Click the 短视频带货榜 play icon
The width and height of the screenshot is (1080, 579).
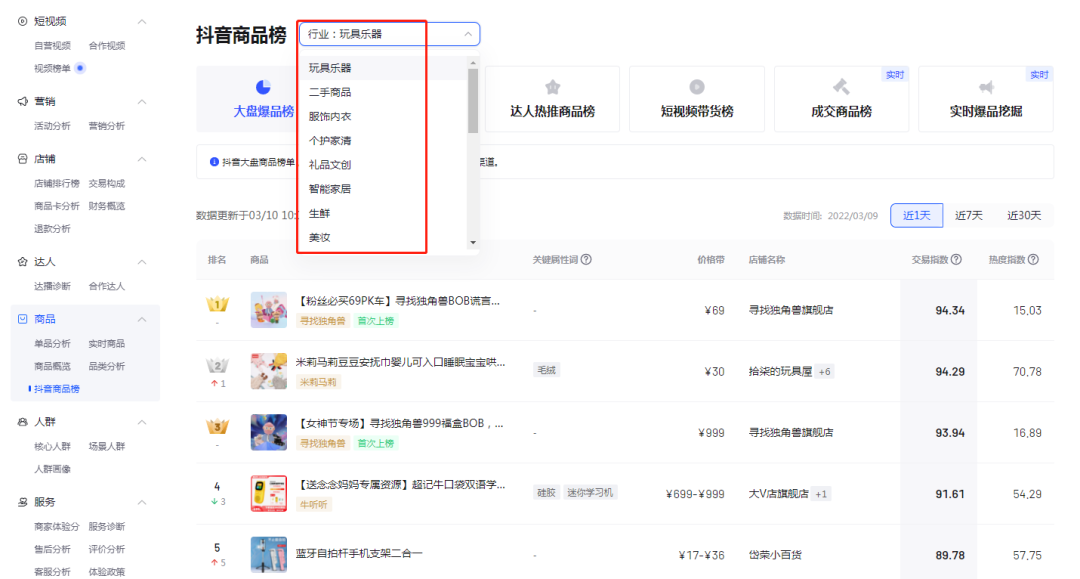(x=697, y=87)
